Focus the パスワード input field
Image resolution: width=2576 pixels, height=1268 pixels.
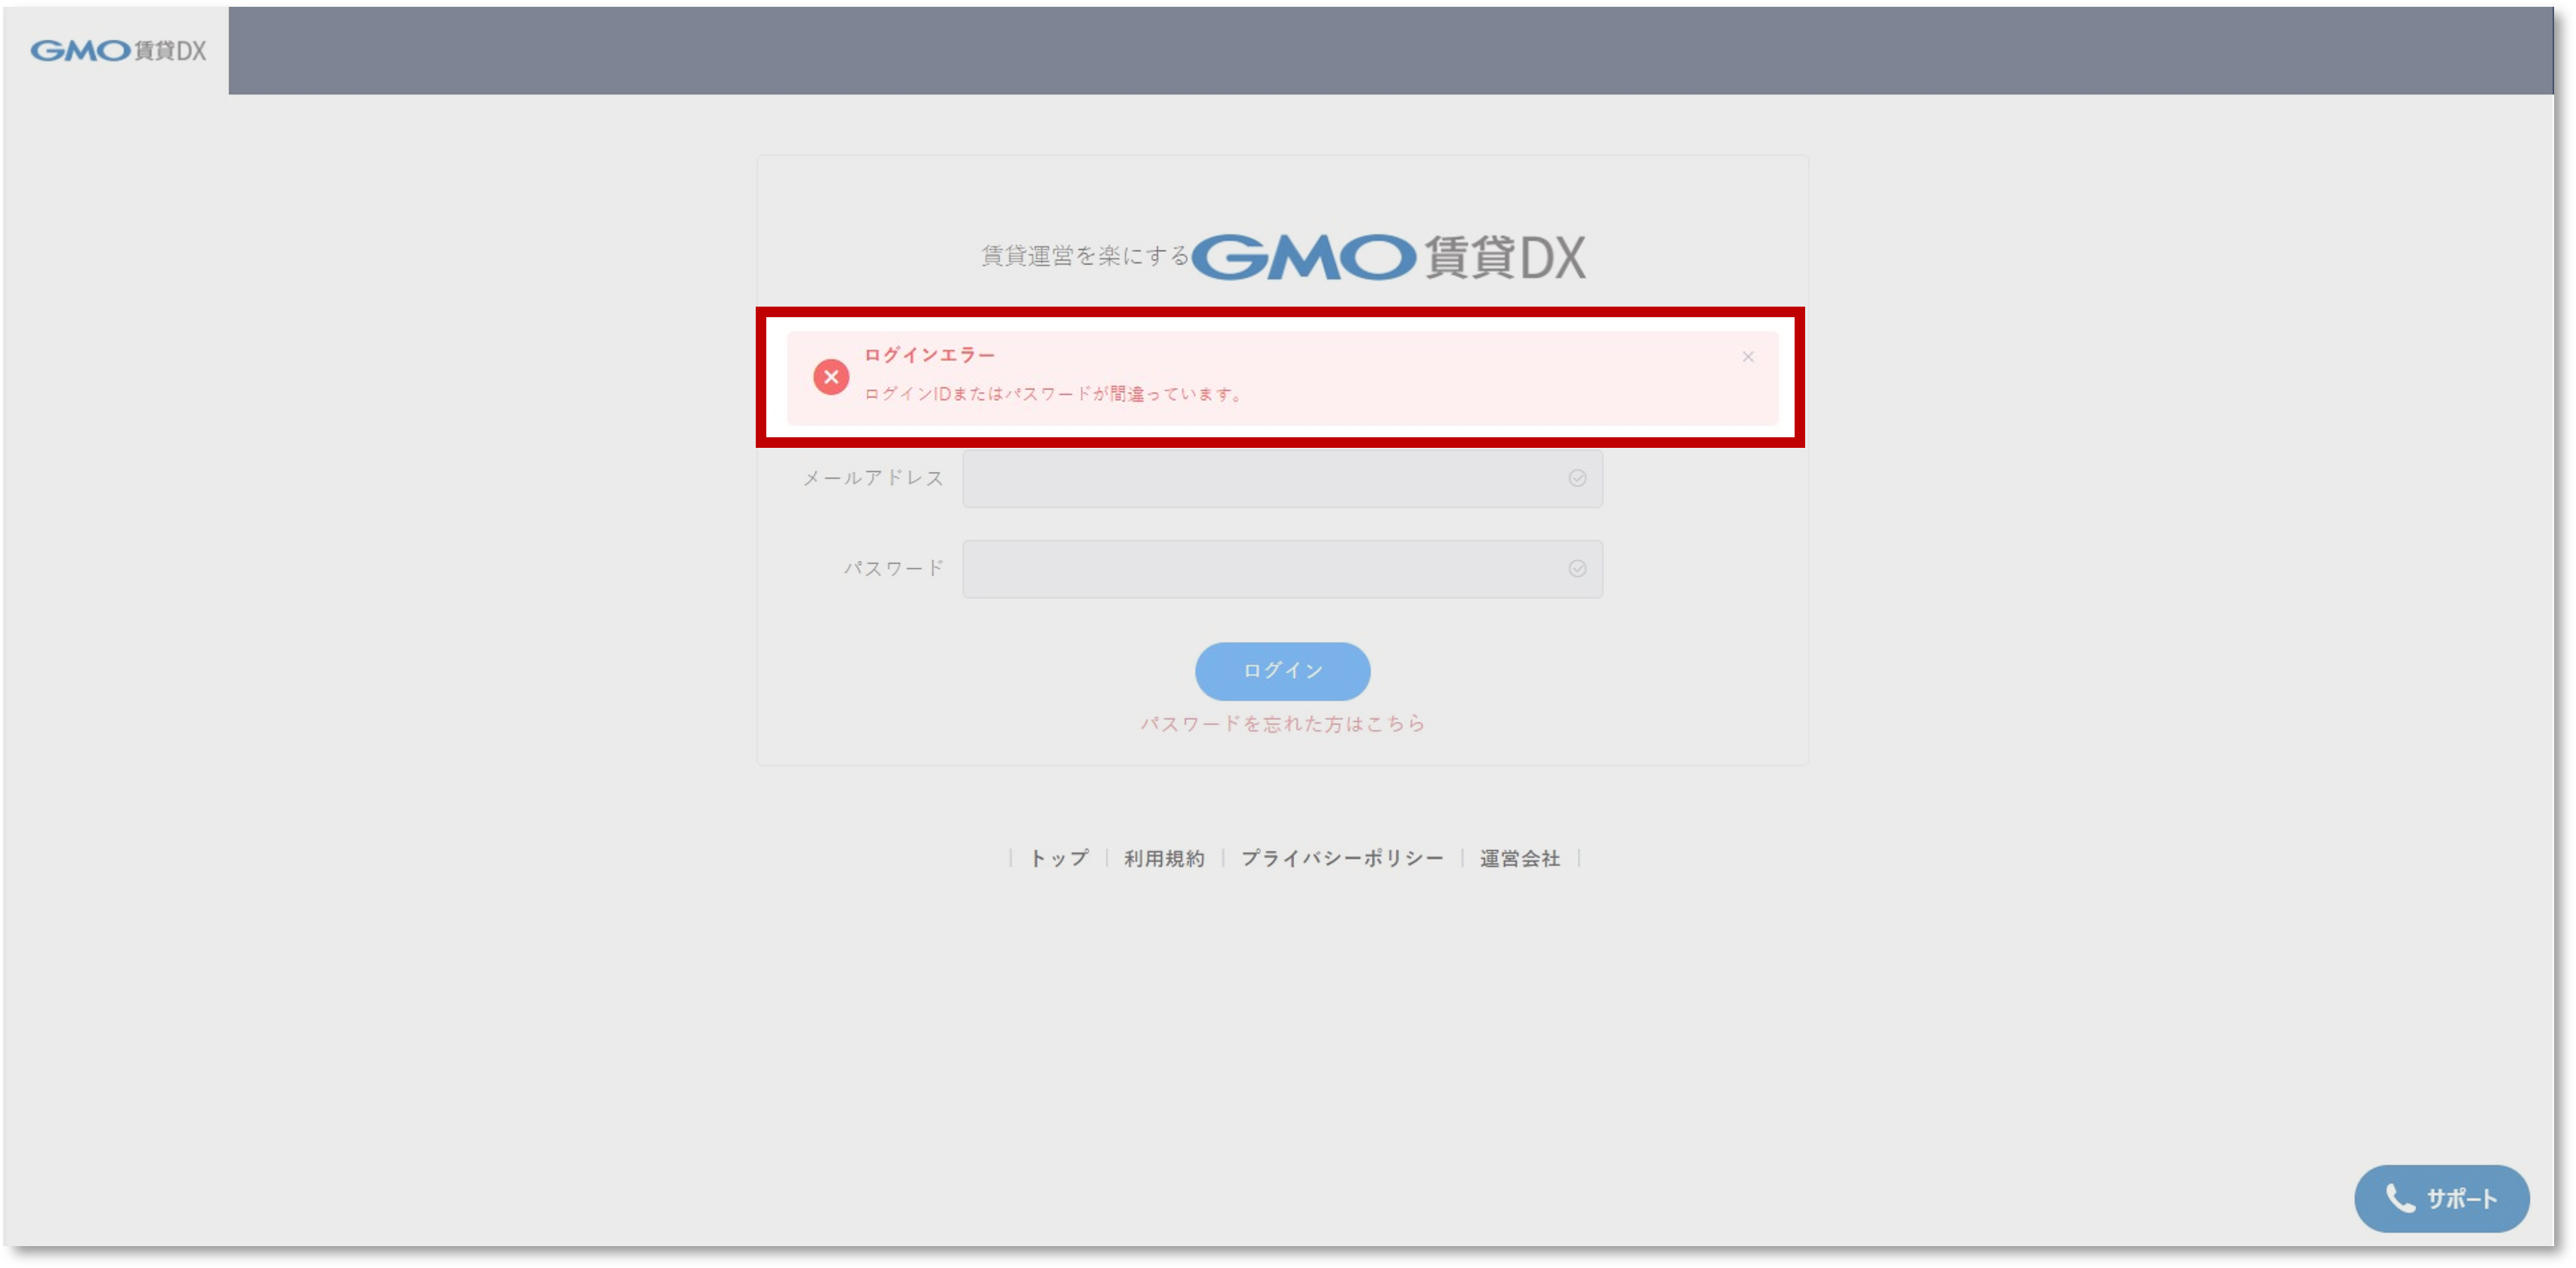tap(1282, 570)
